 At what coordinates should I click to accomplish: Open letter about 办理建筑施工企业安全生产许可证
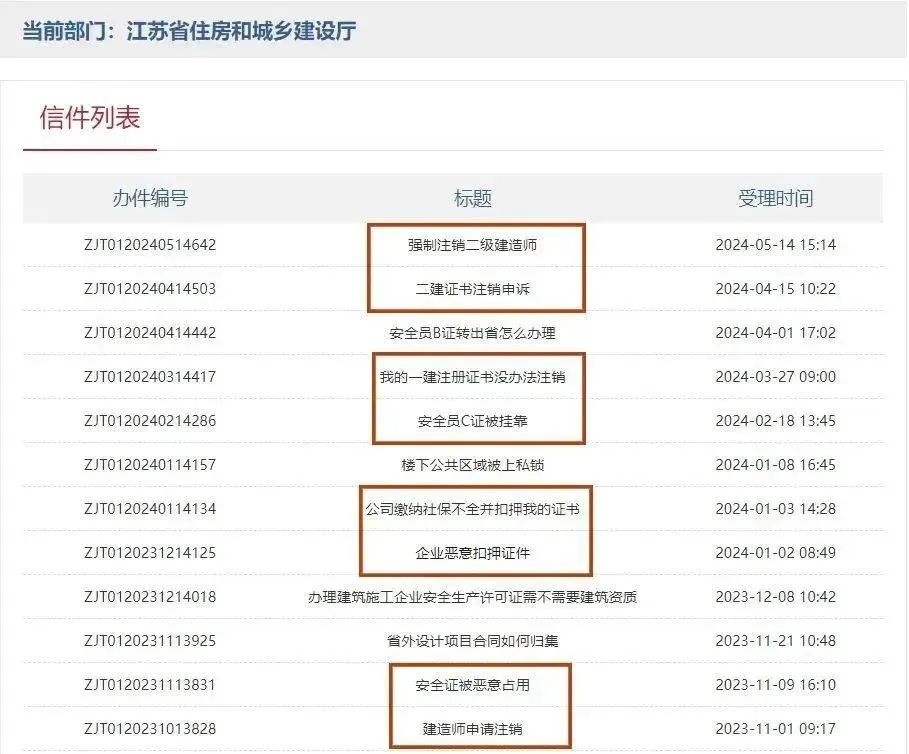tap(472, 597)
